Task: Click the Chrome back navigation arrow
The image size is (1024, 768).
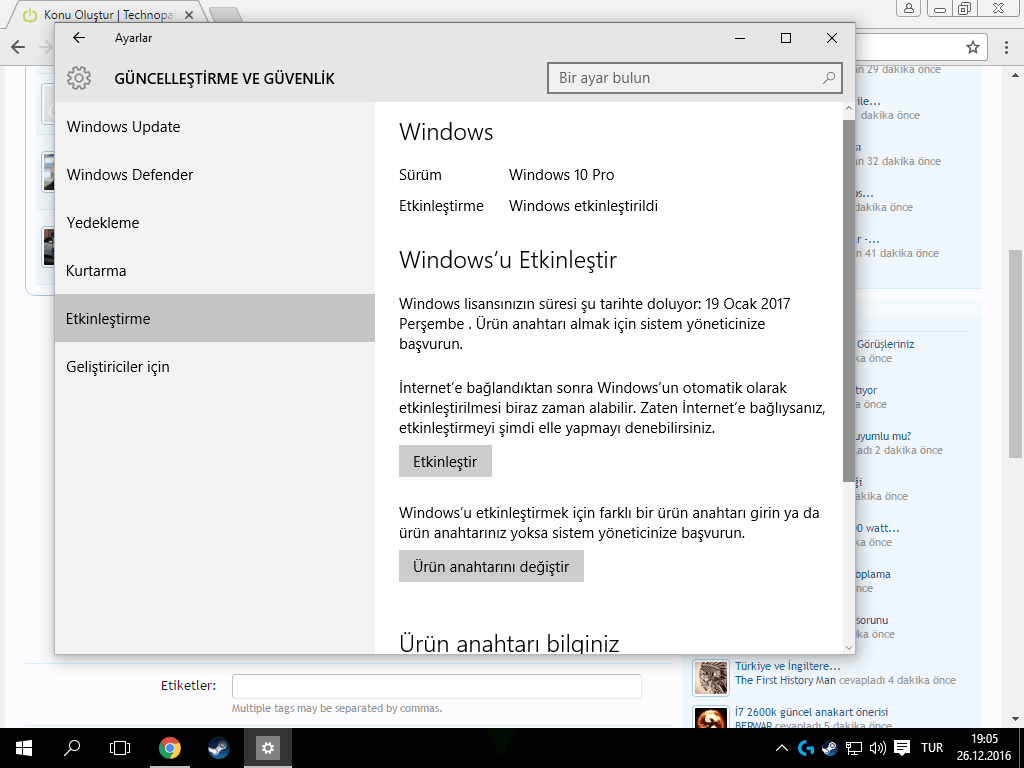Action: pos(18,47)
